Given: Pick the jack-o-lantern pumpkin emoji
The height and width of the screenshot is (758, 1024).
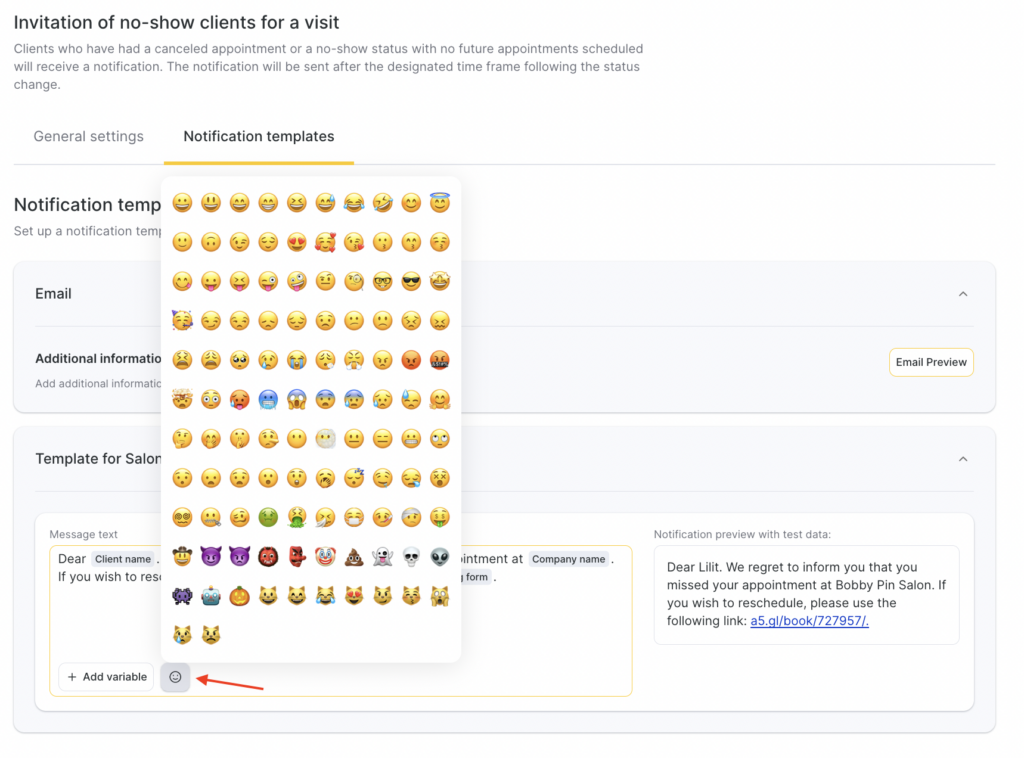Looking at the screenshot, I should (239, 597).
